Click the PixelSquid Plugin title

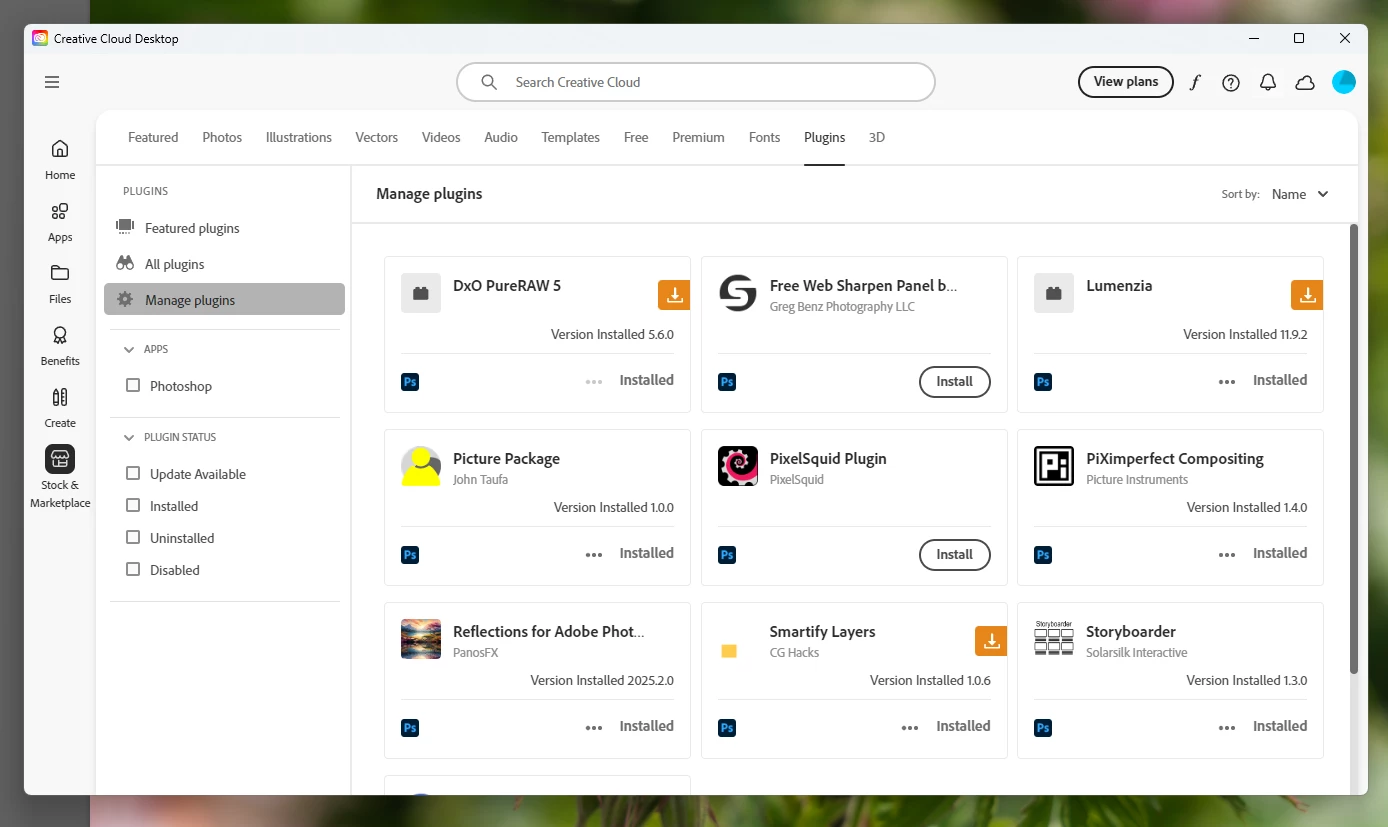coord(828,459)
